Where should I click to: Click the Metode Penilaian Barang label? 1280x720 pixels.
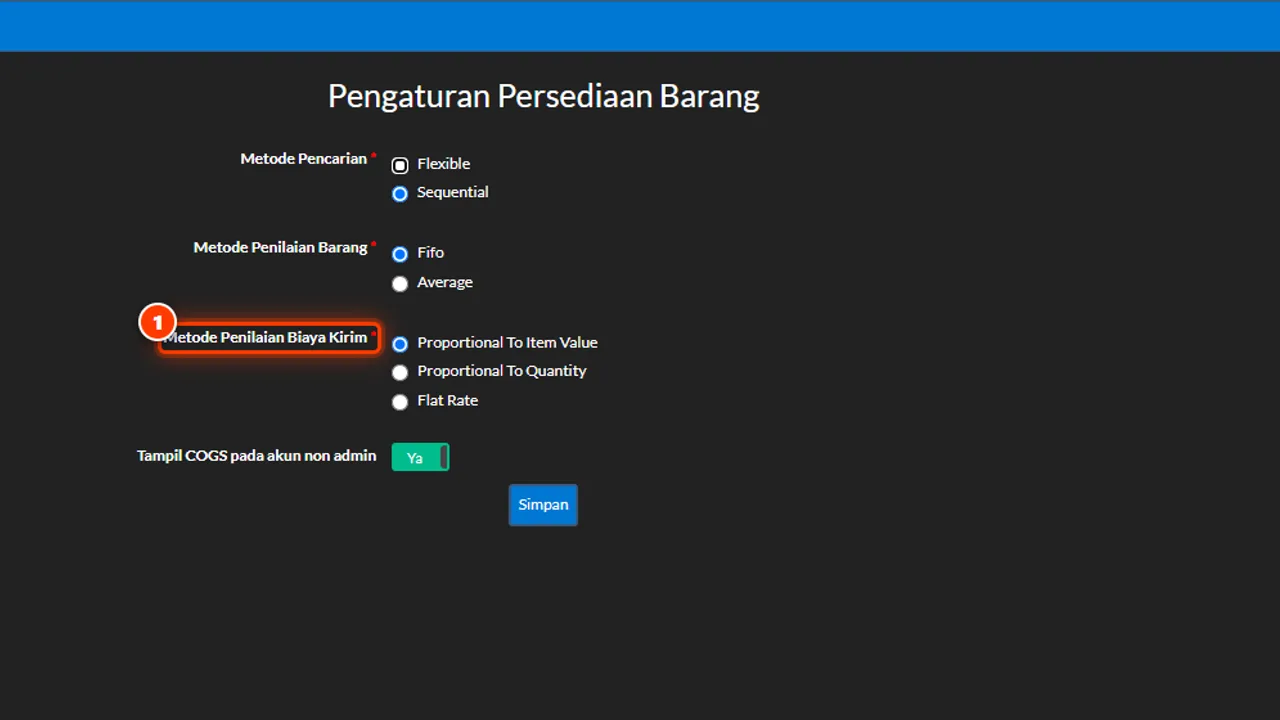click(280, 247)
